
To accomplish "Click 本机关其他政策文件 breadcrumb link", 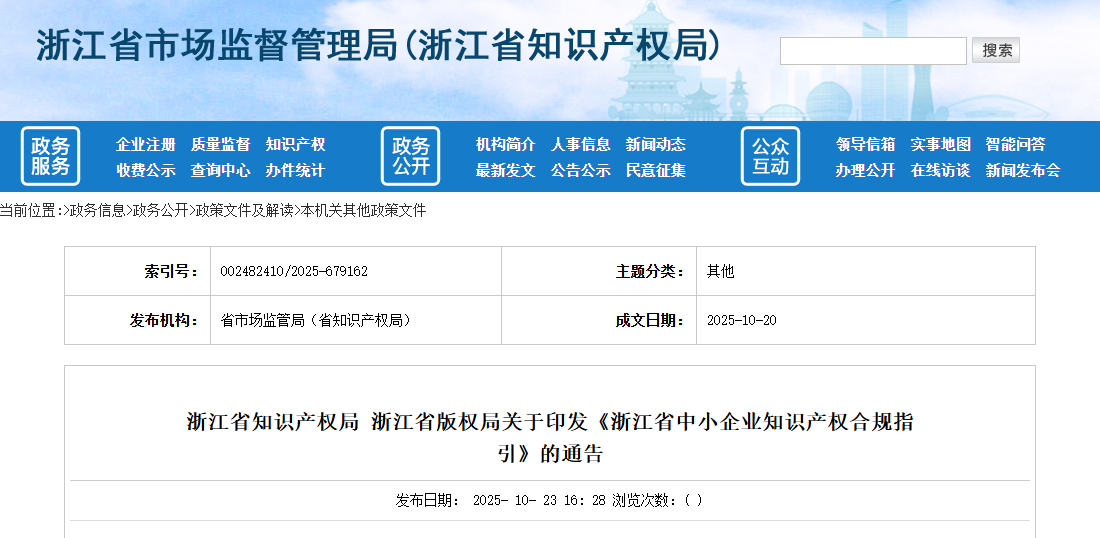I will point(363,210).
